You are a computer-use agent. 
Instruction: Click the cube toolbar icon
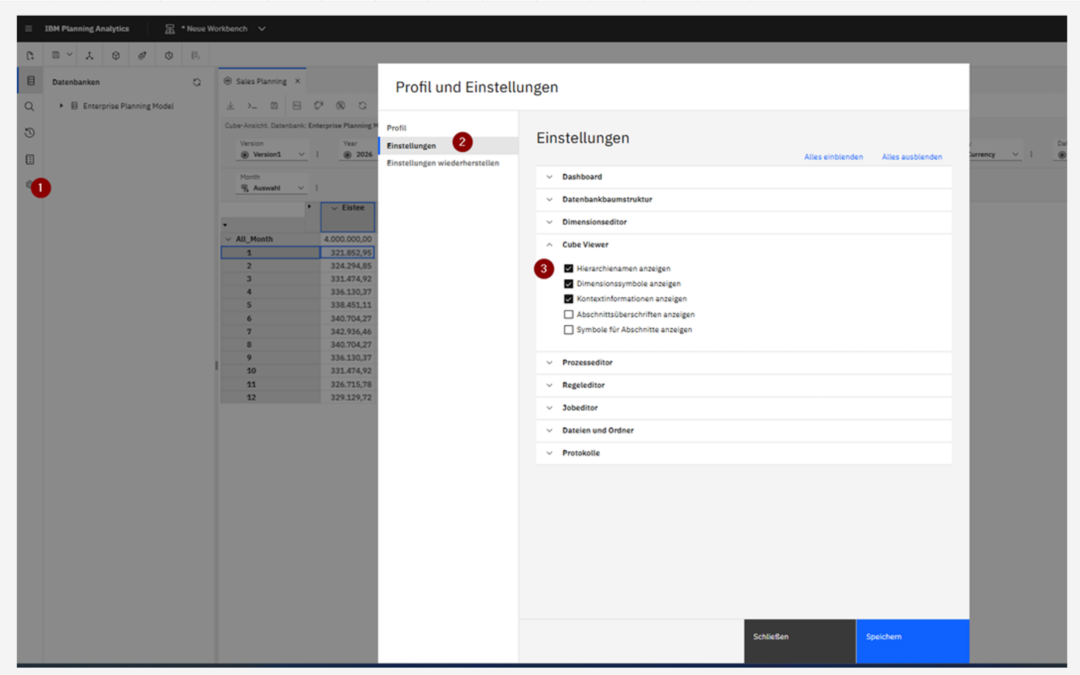116,55
